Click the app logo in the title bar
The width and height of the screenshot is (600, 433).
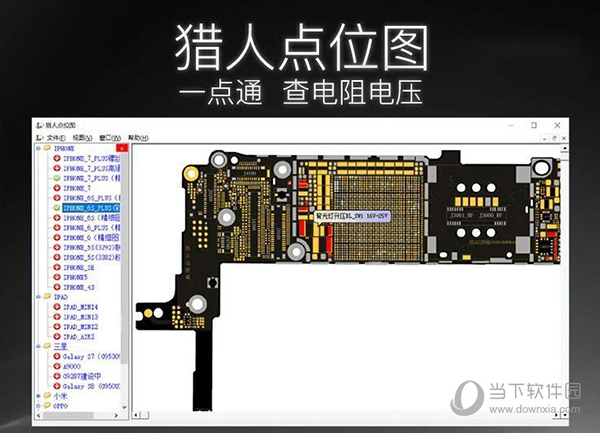tap(39, 125)
